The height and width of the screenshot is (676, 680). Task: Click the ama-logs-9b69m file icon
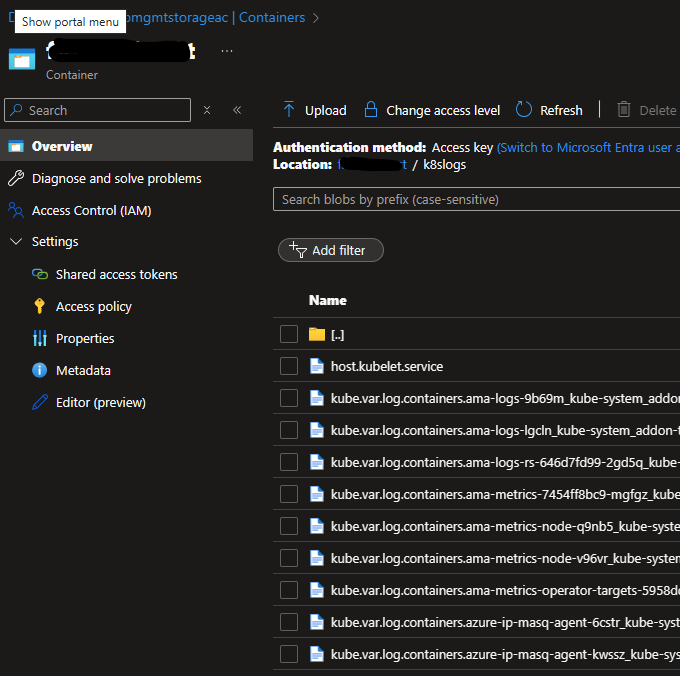tap(317, 398)
